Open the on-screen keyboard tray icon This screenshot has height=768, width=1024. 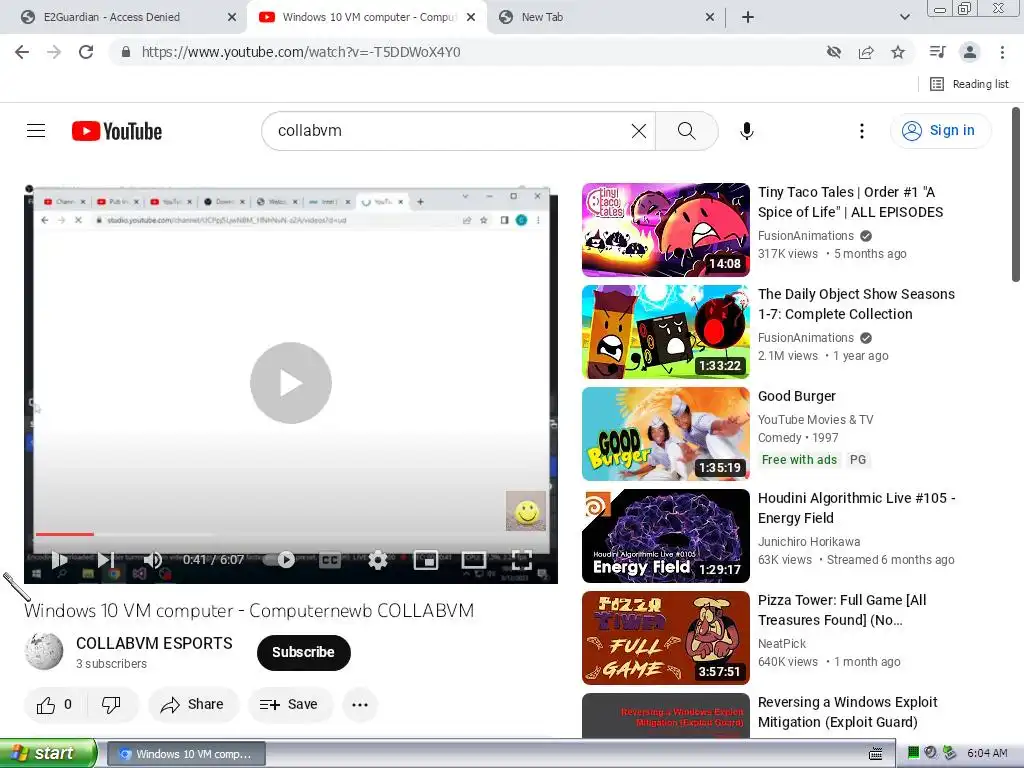click(876, 754)
